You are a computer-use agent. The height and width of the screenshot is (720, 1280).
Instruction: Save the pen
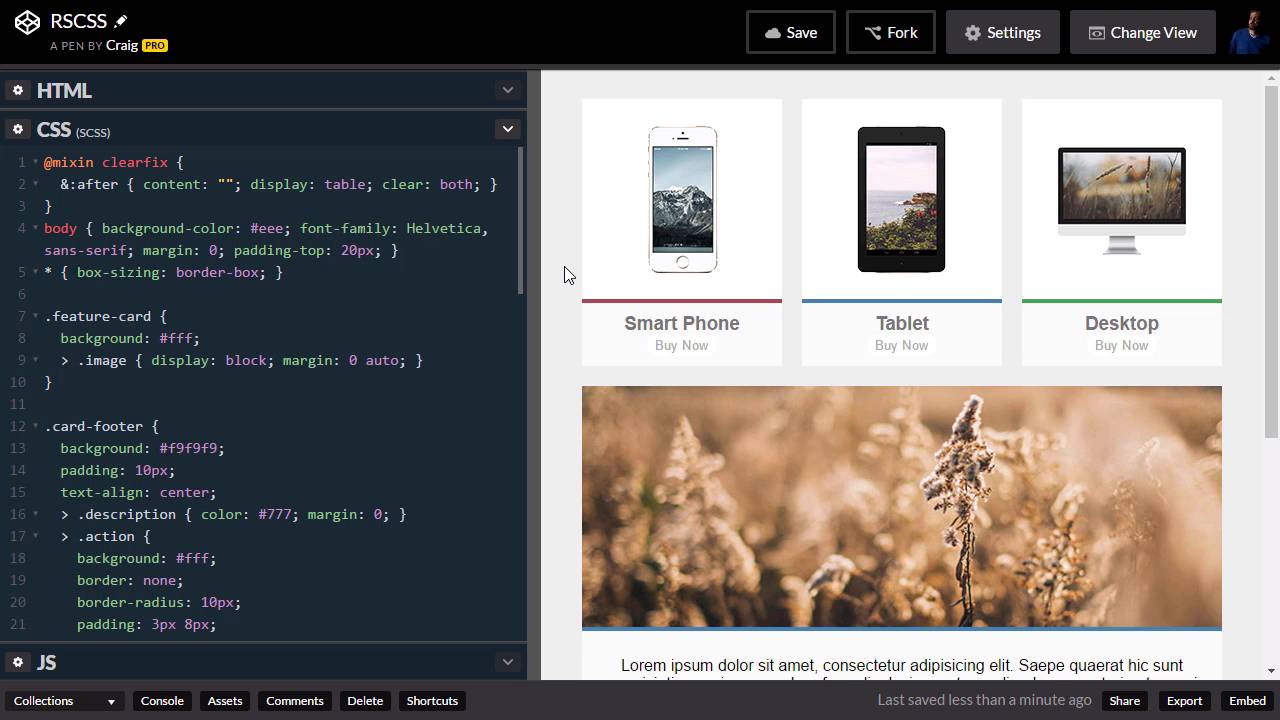(790, 33)
